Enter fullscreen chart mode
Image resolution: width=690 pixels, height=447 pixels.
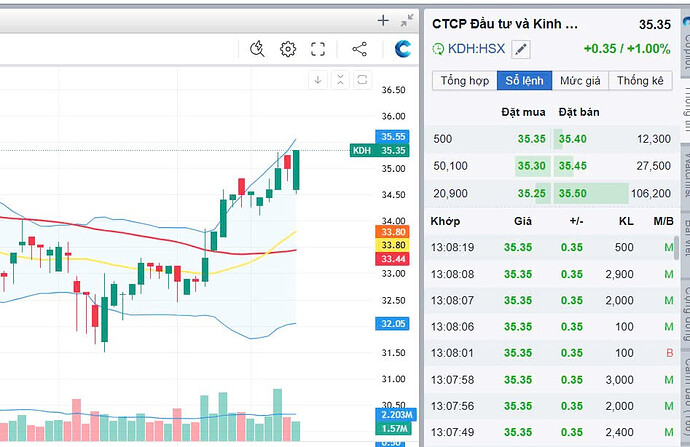click(318, 49)
